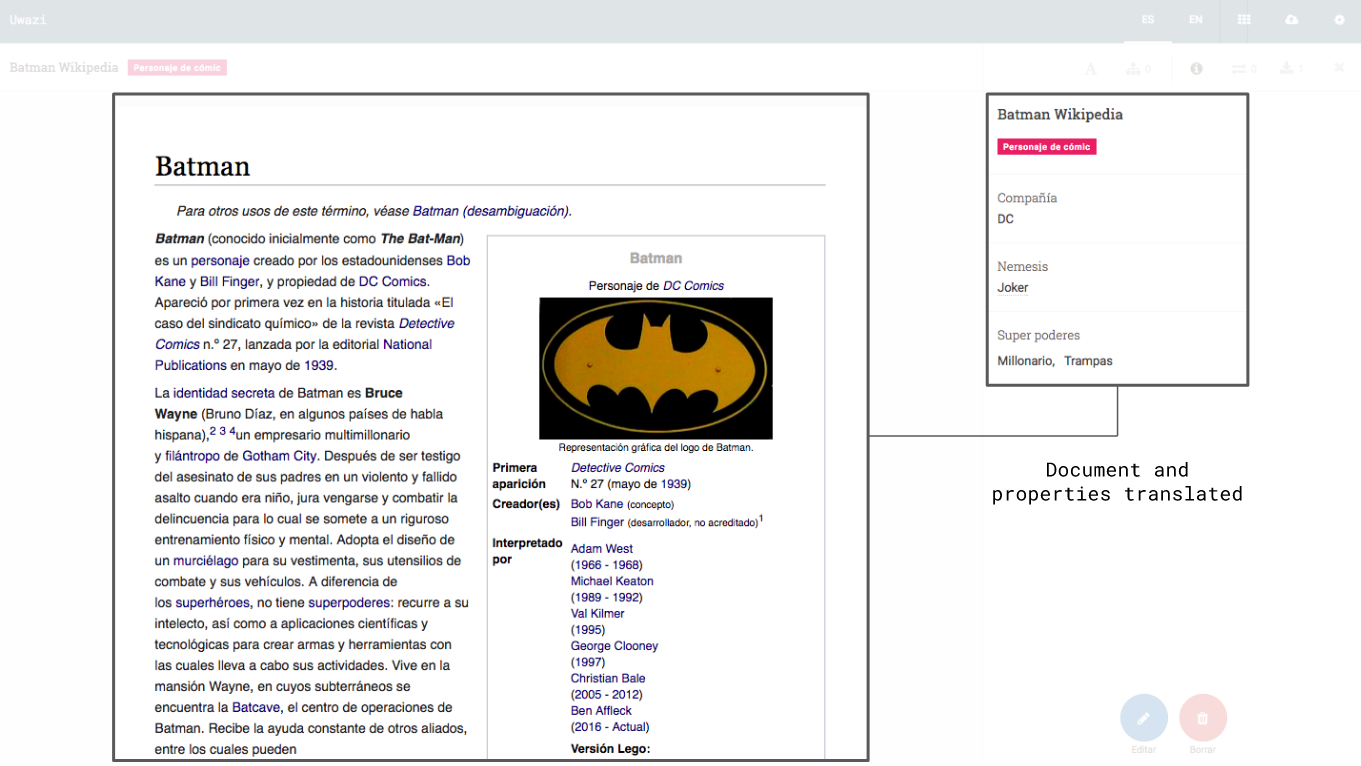
Task: Open the 'Christian Bale' link
Action: (x=608, y=678)
